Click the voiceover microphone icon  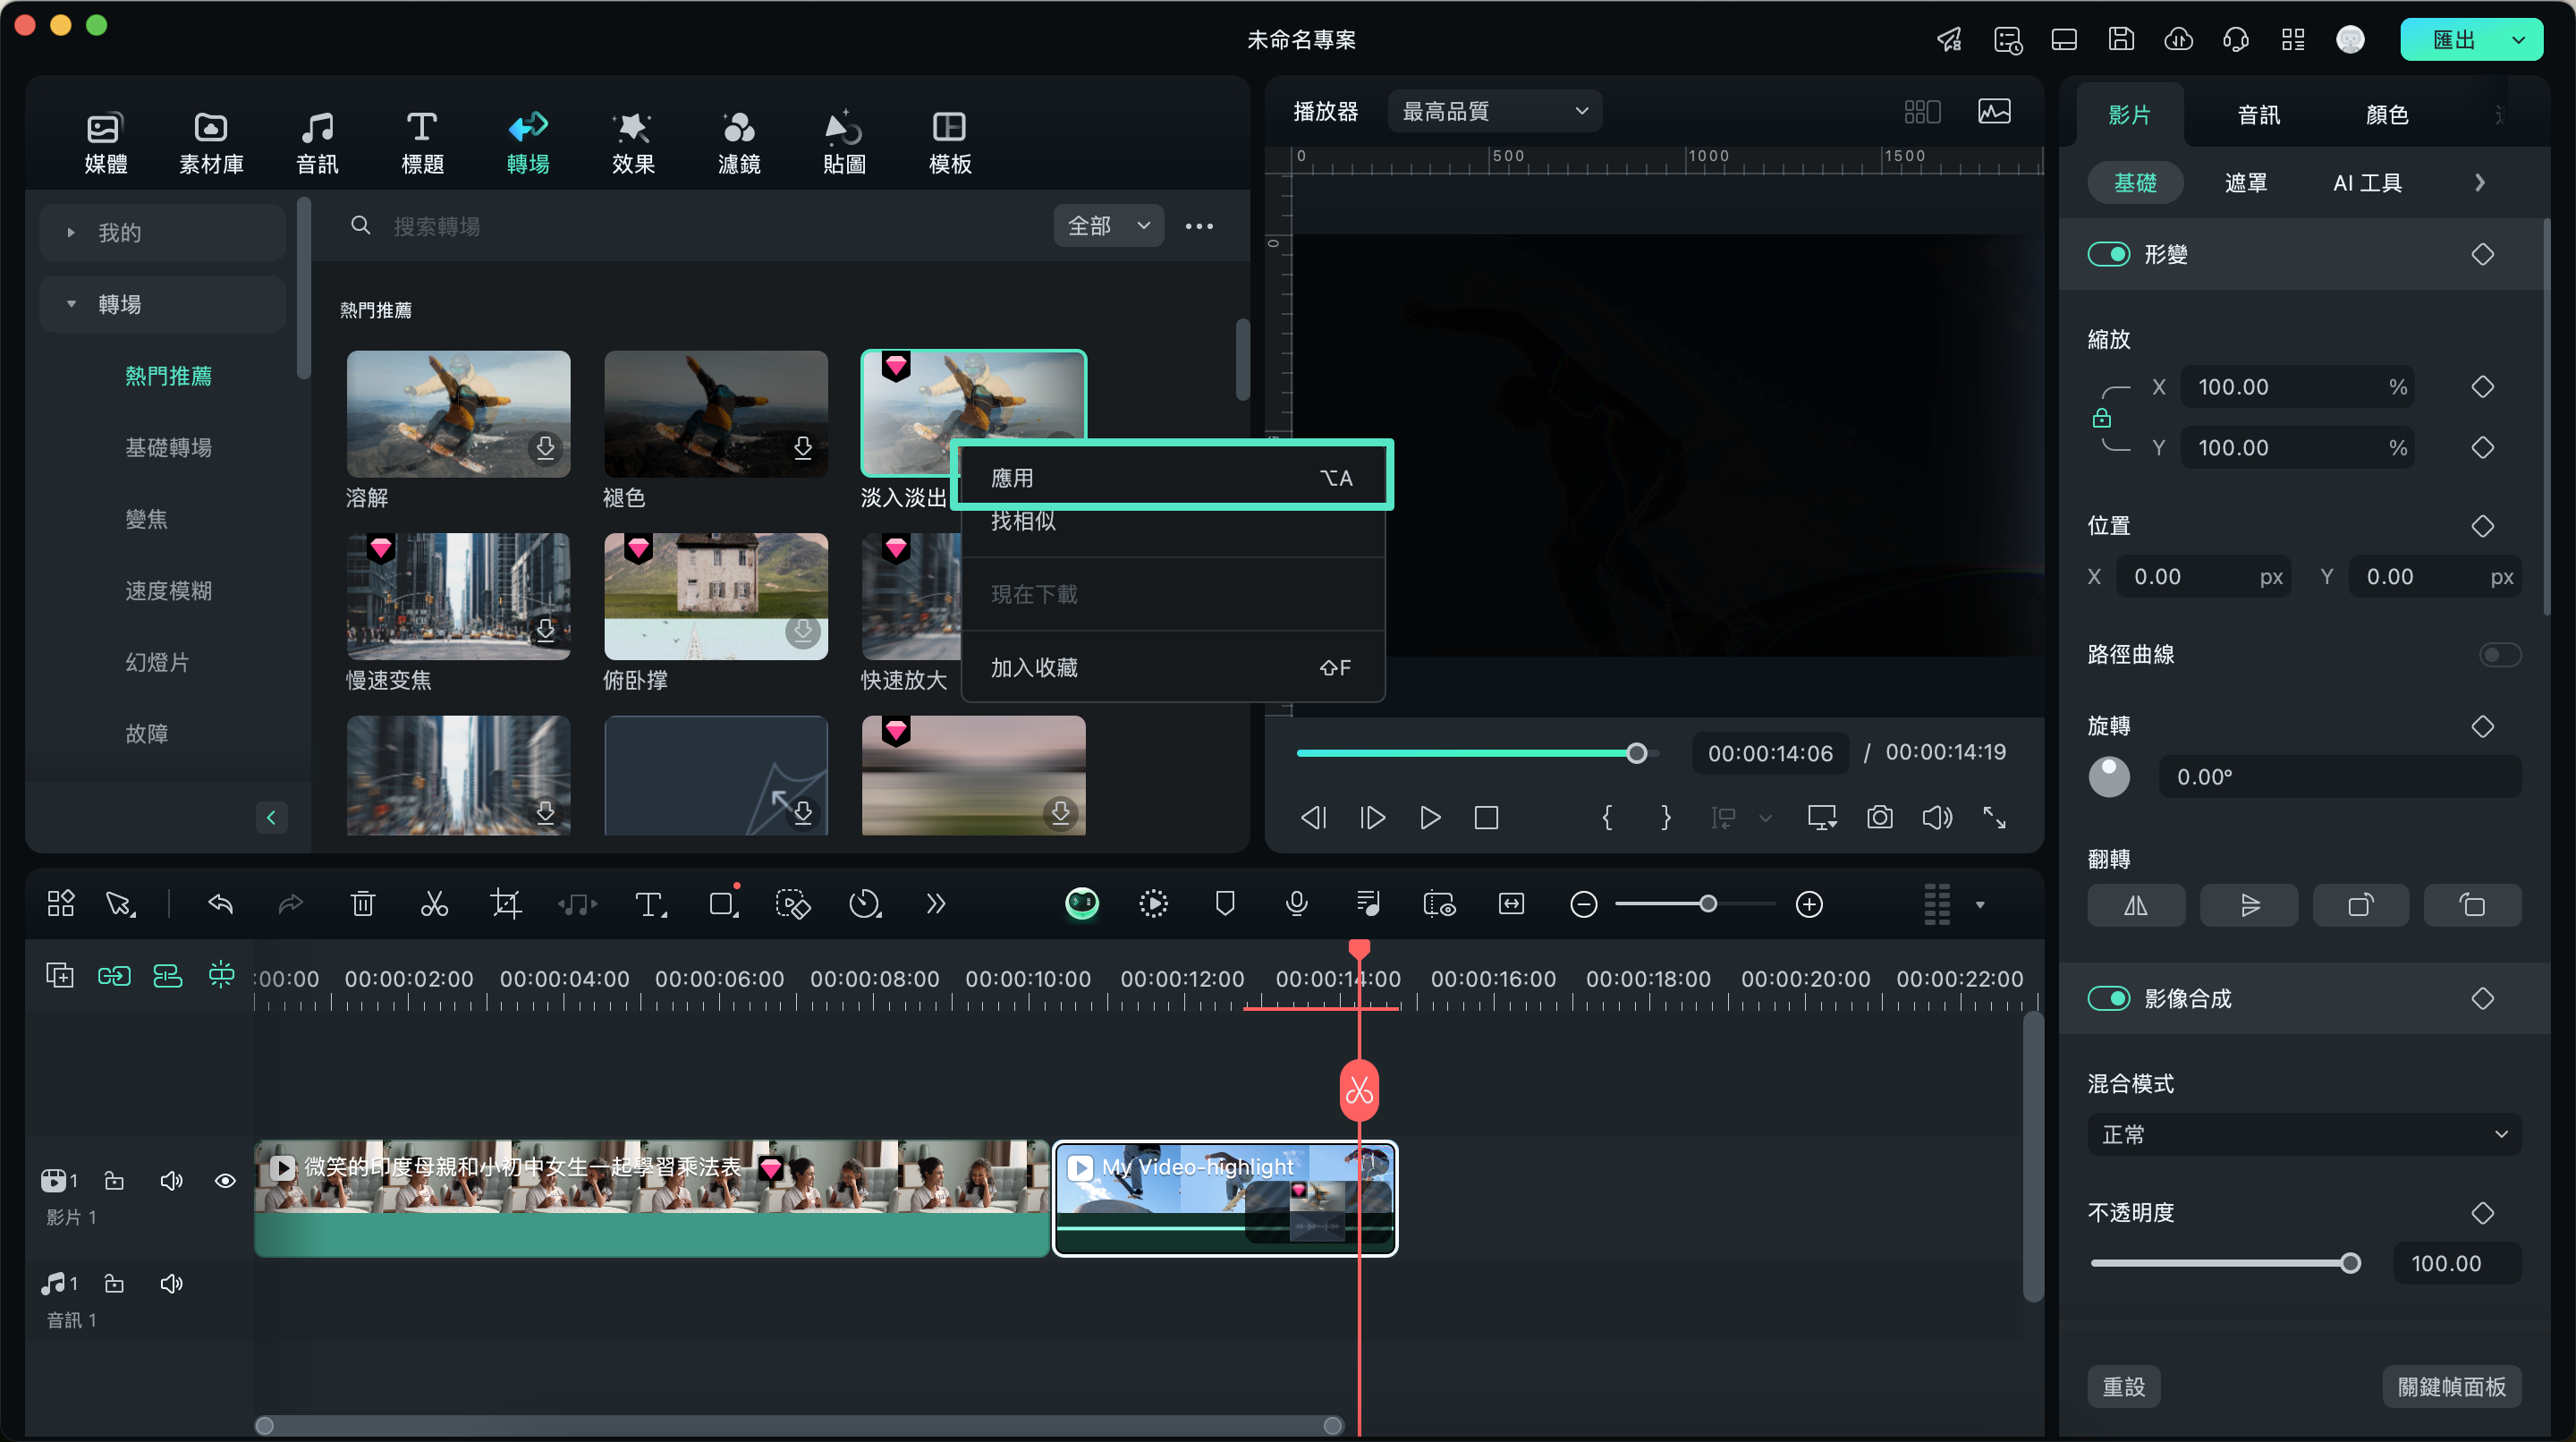point(1296,904)
